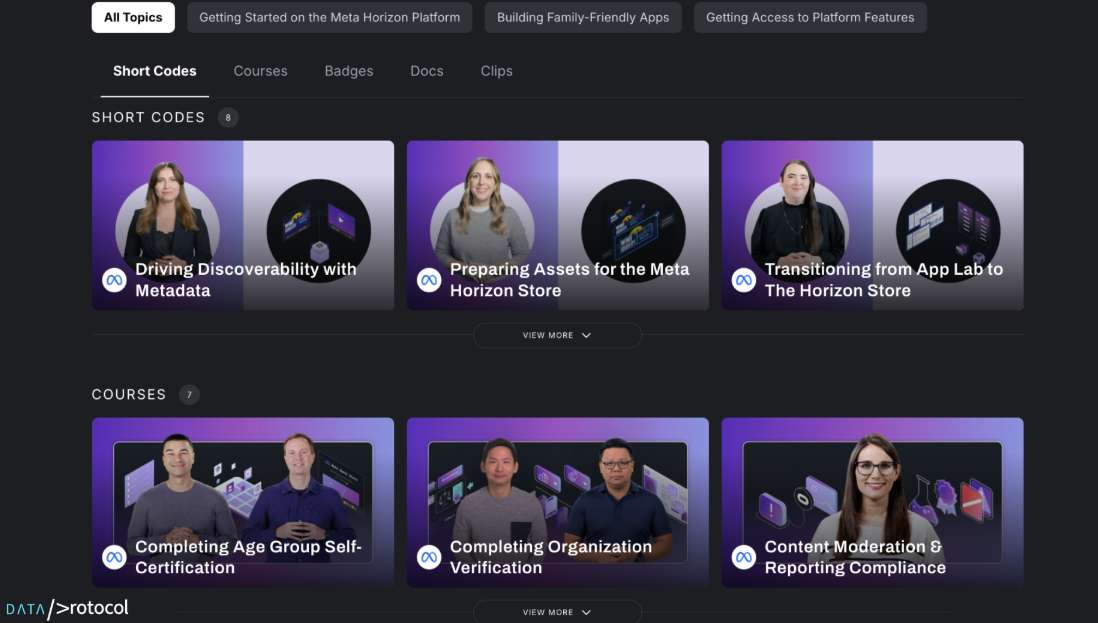The image size is (1098, 623).
Task: Click Meta logo on Preparing Assets card
Action: [429, 280]
